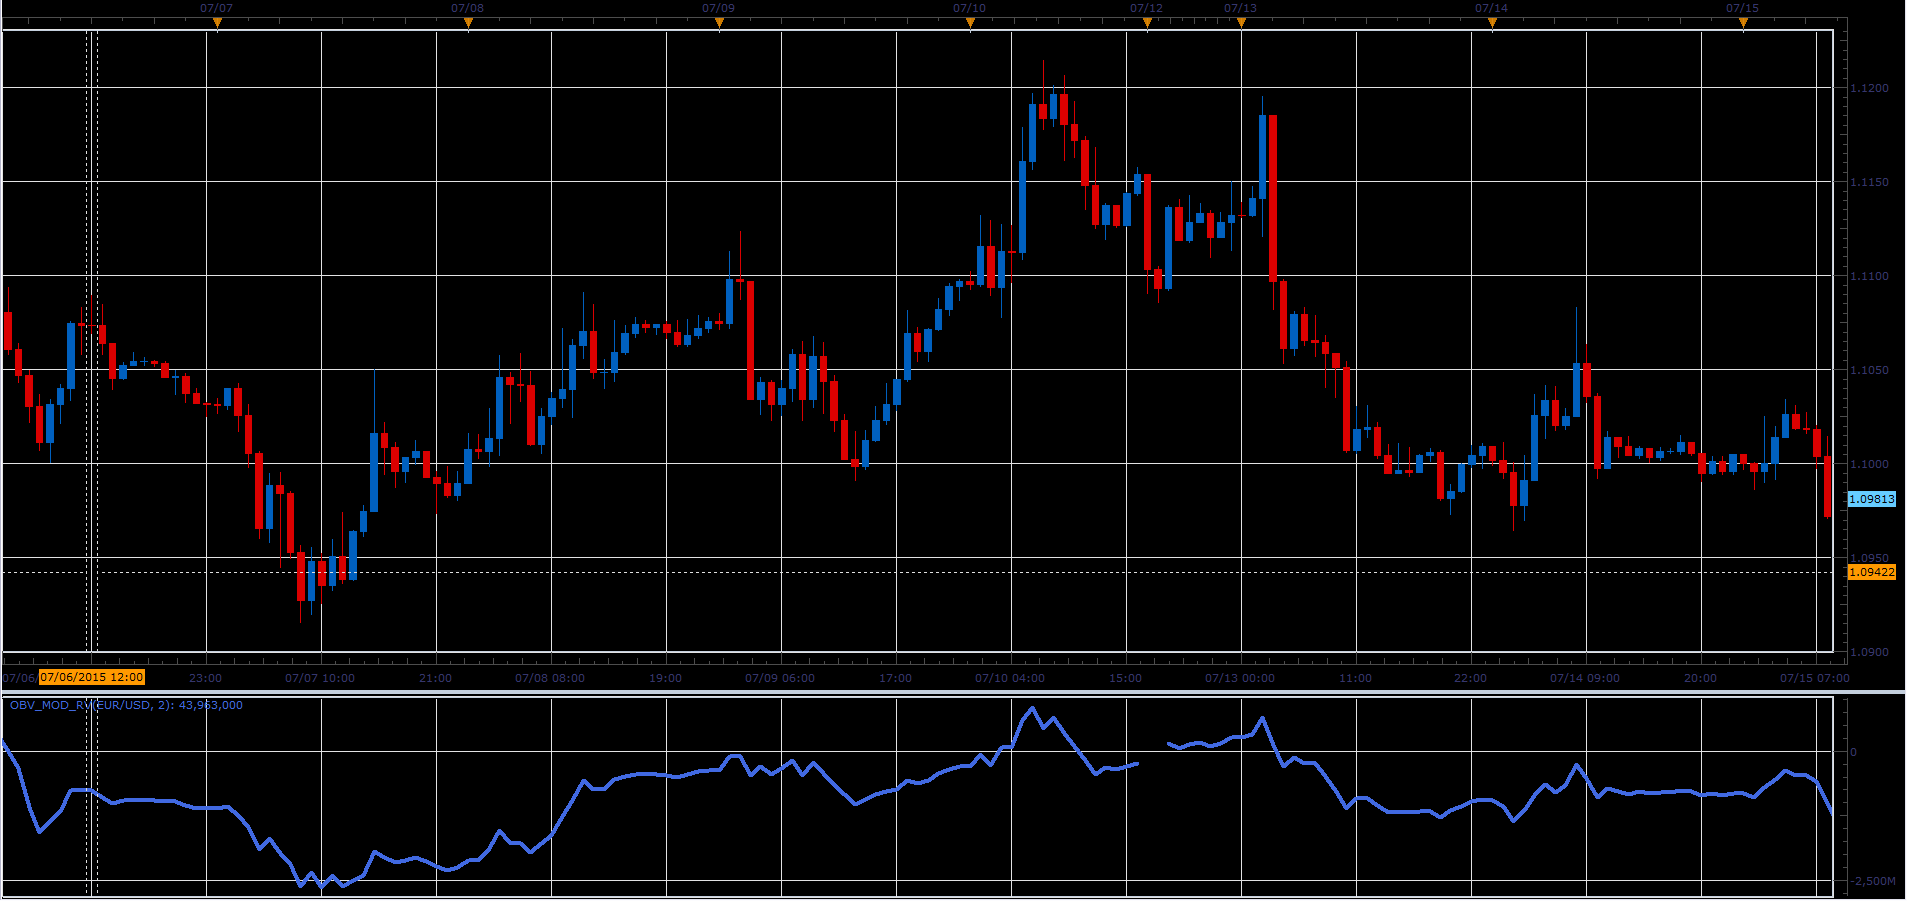The width and height of the screenshot is (1907, 901).
Task: Click the orange day marker under 07/10
Action: click(x=970, y=24)
